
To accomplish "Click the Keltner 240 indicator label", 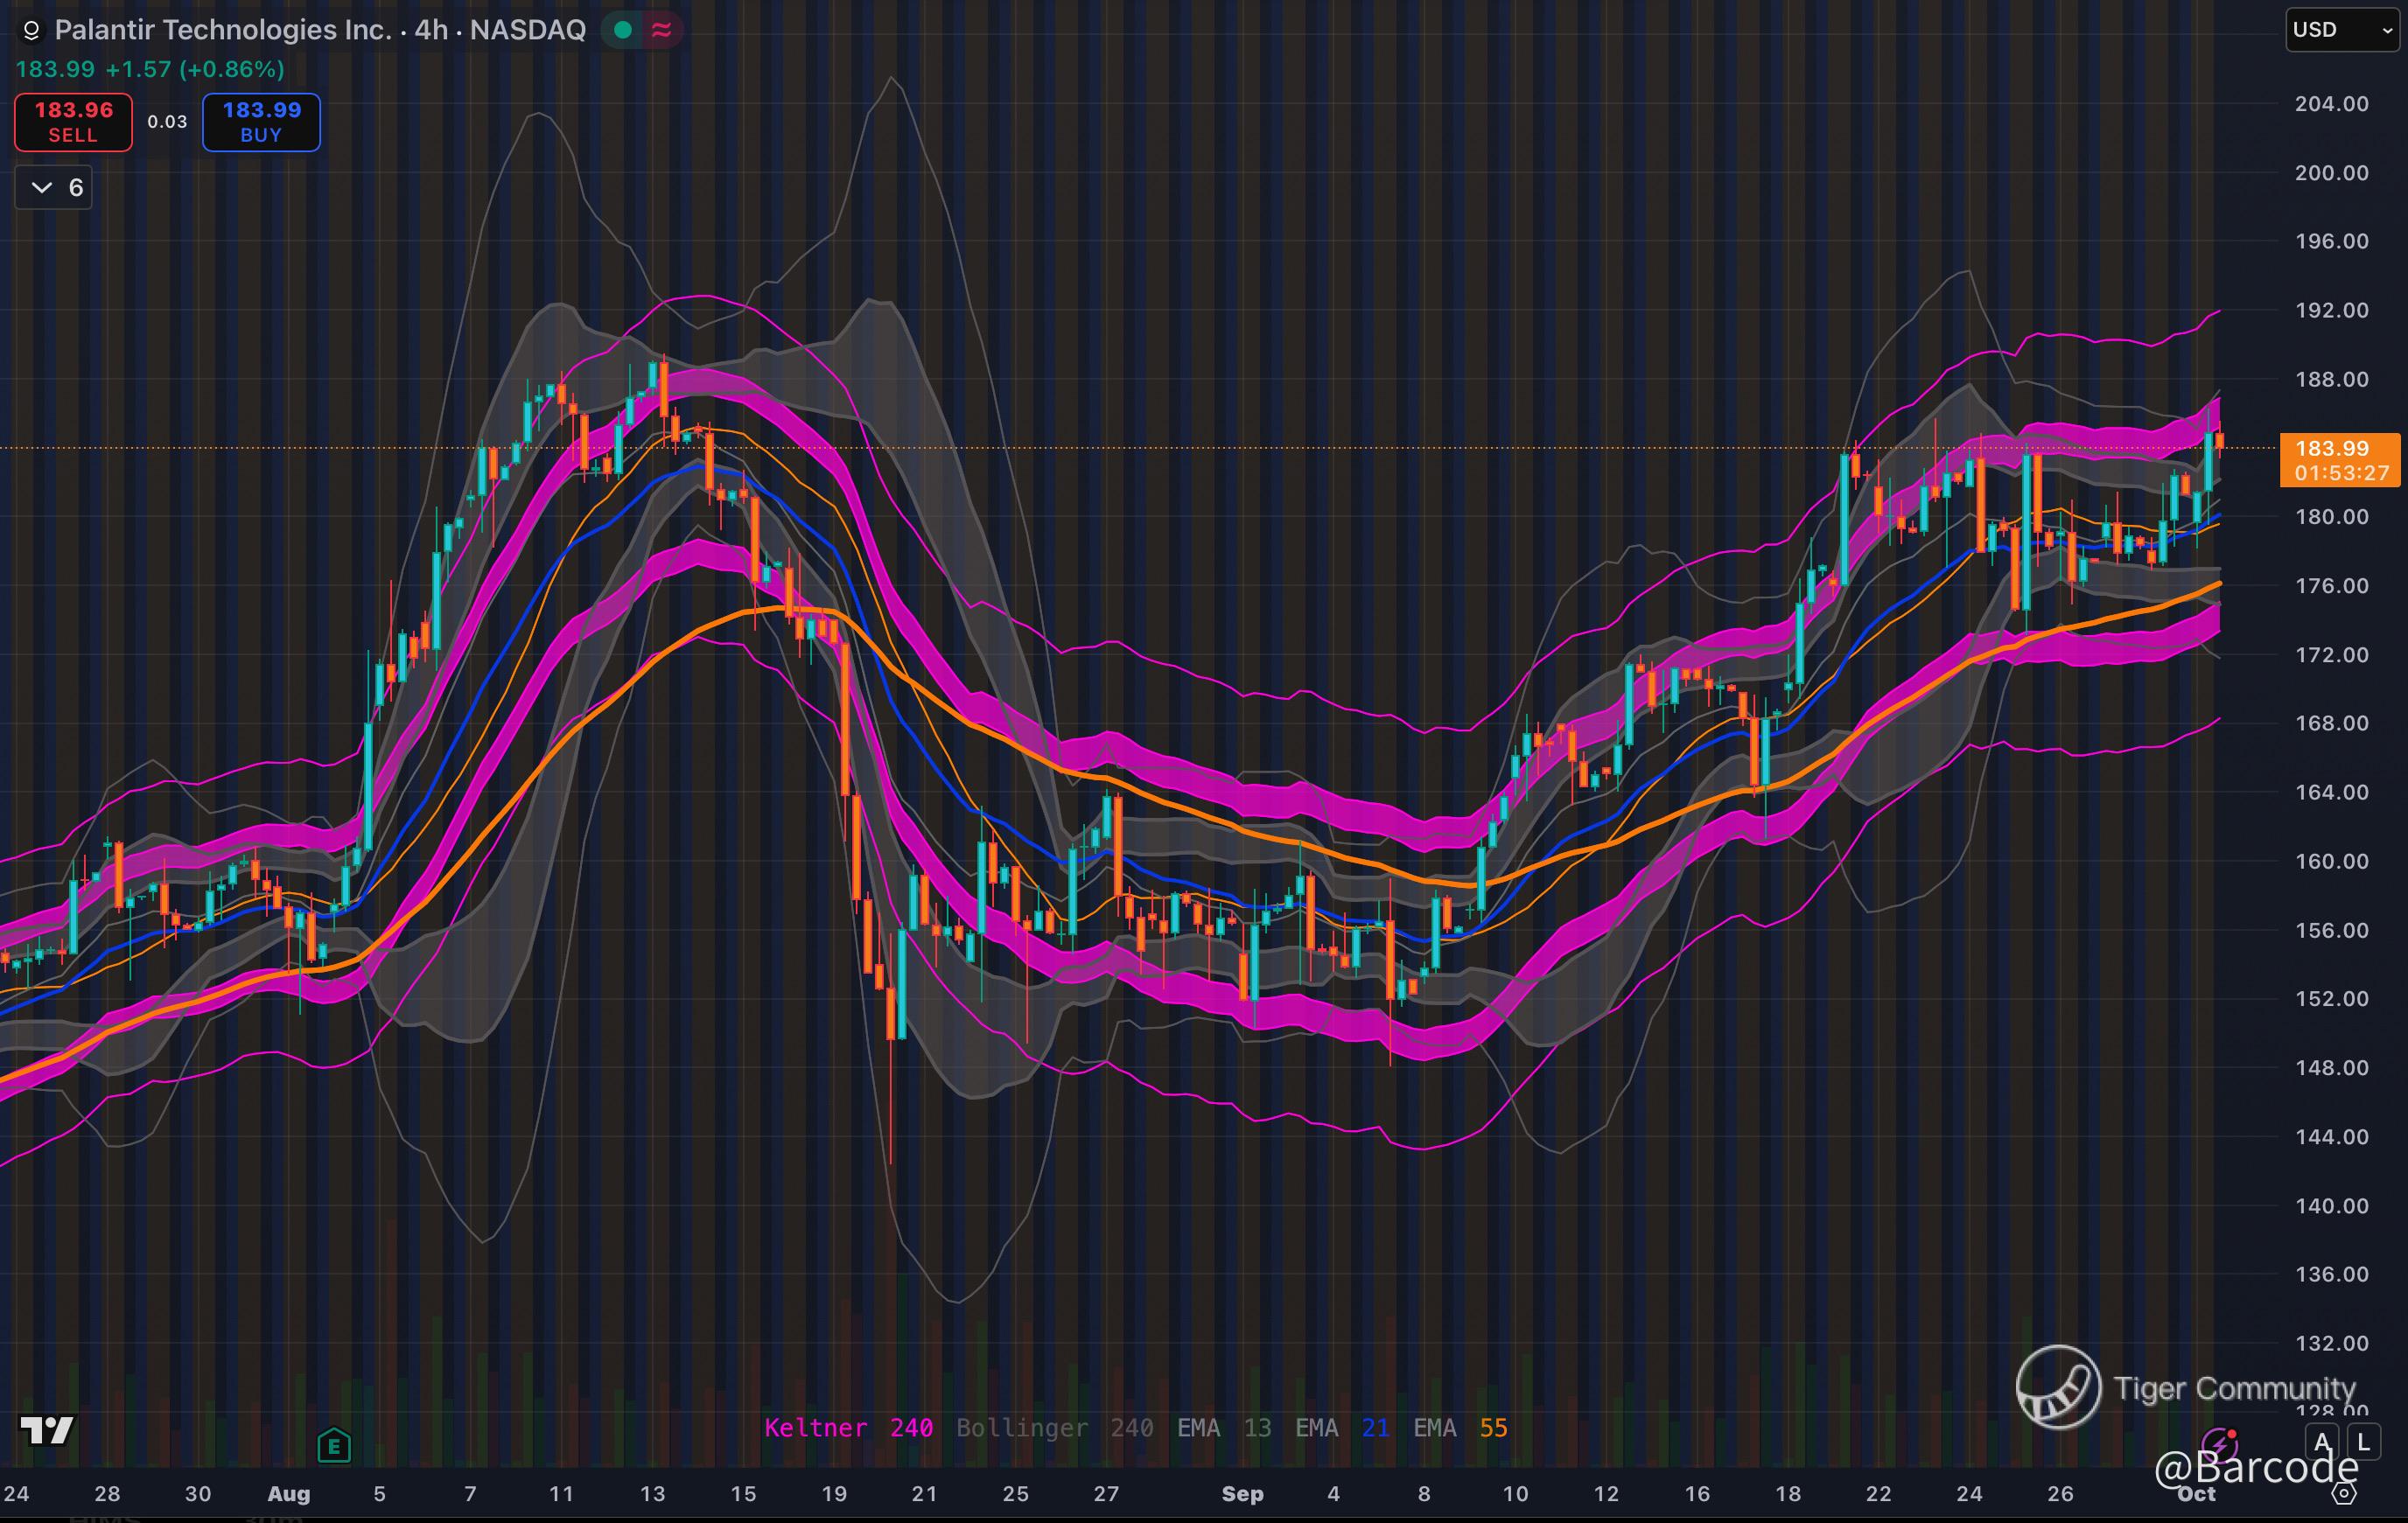I will click(x=848, y=1428).
